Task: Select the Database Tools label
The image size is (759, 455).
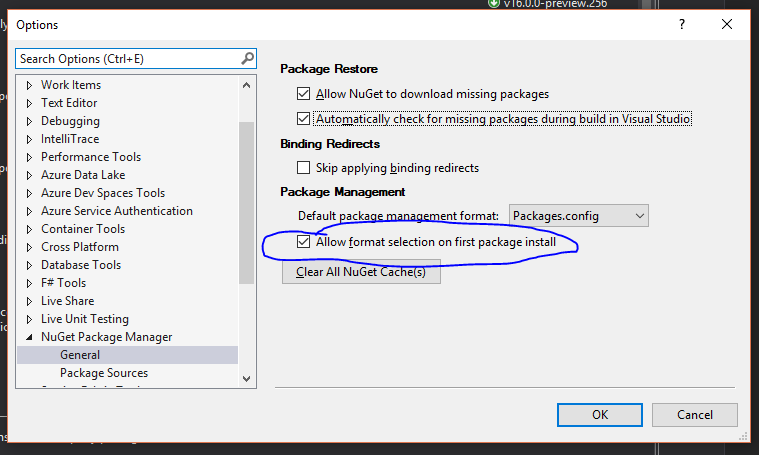Action: click(81, 265)
